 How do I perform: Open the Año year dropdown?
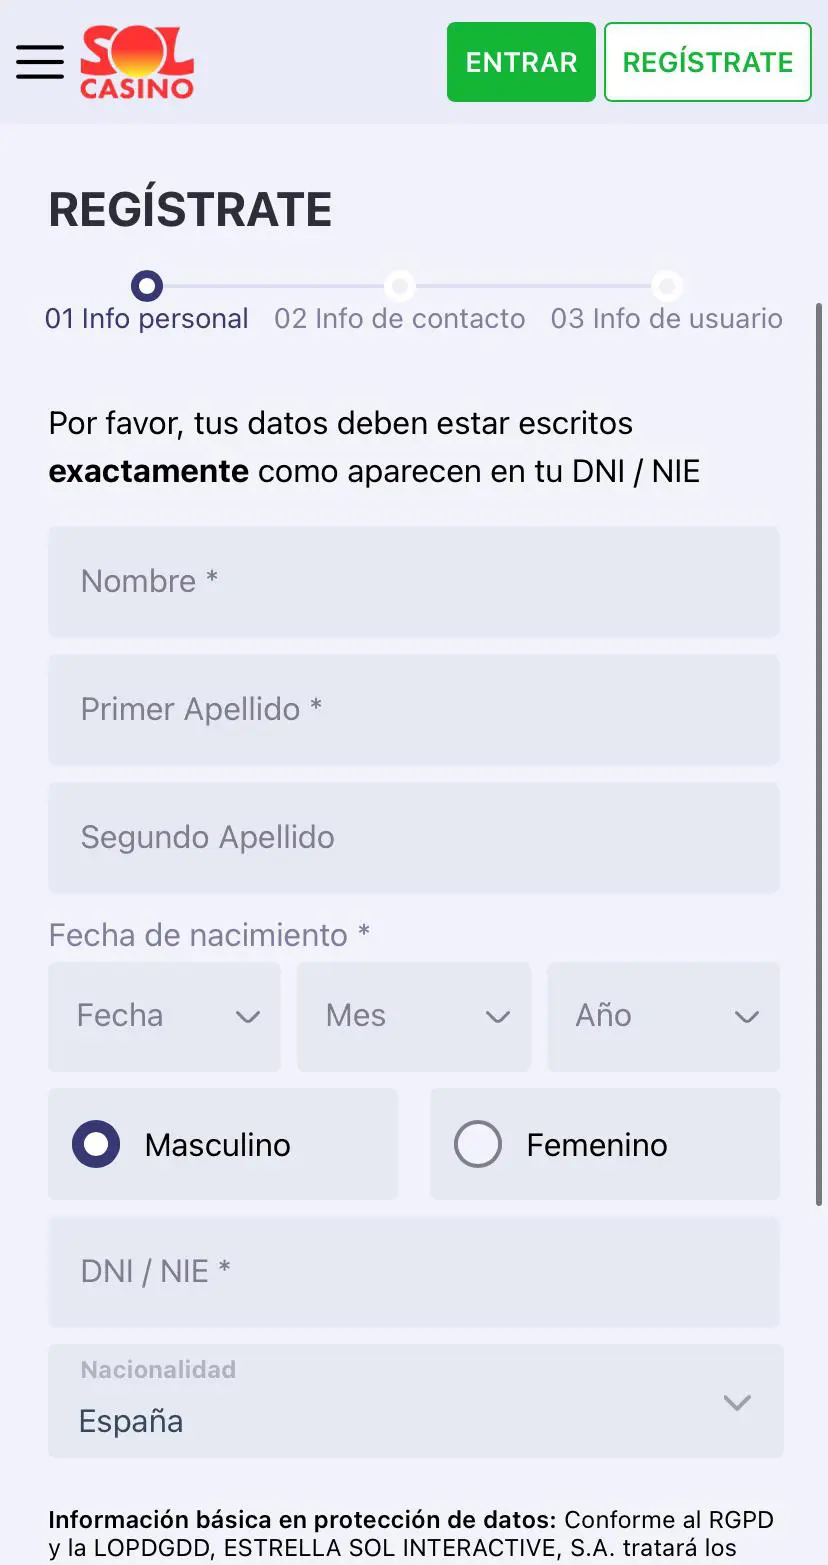click(x=663, y=1016)
